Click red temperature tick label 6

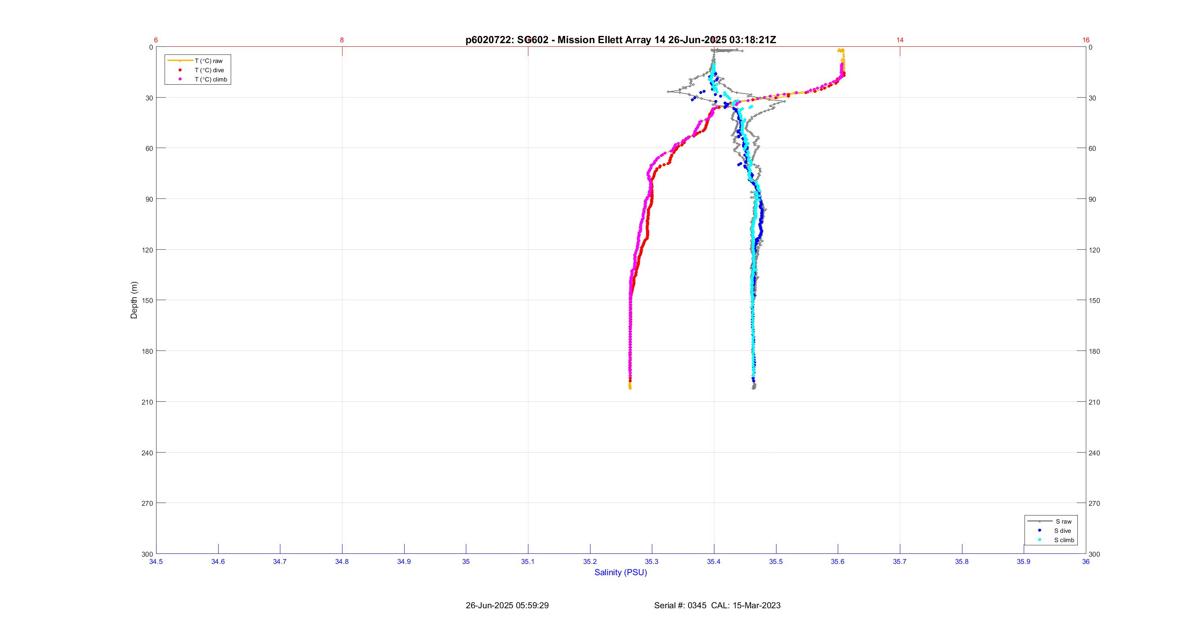156,40
